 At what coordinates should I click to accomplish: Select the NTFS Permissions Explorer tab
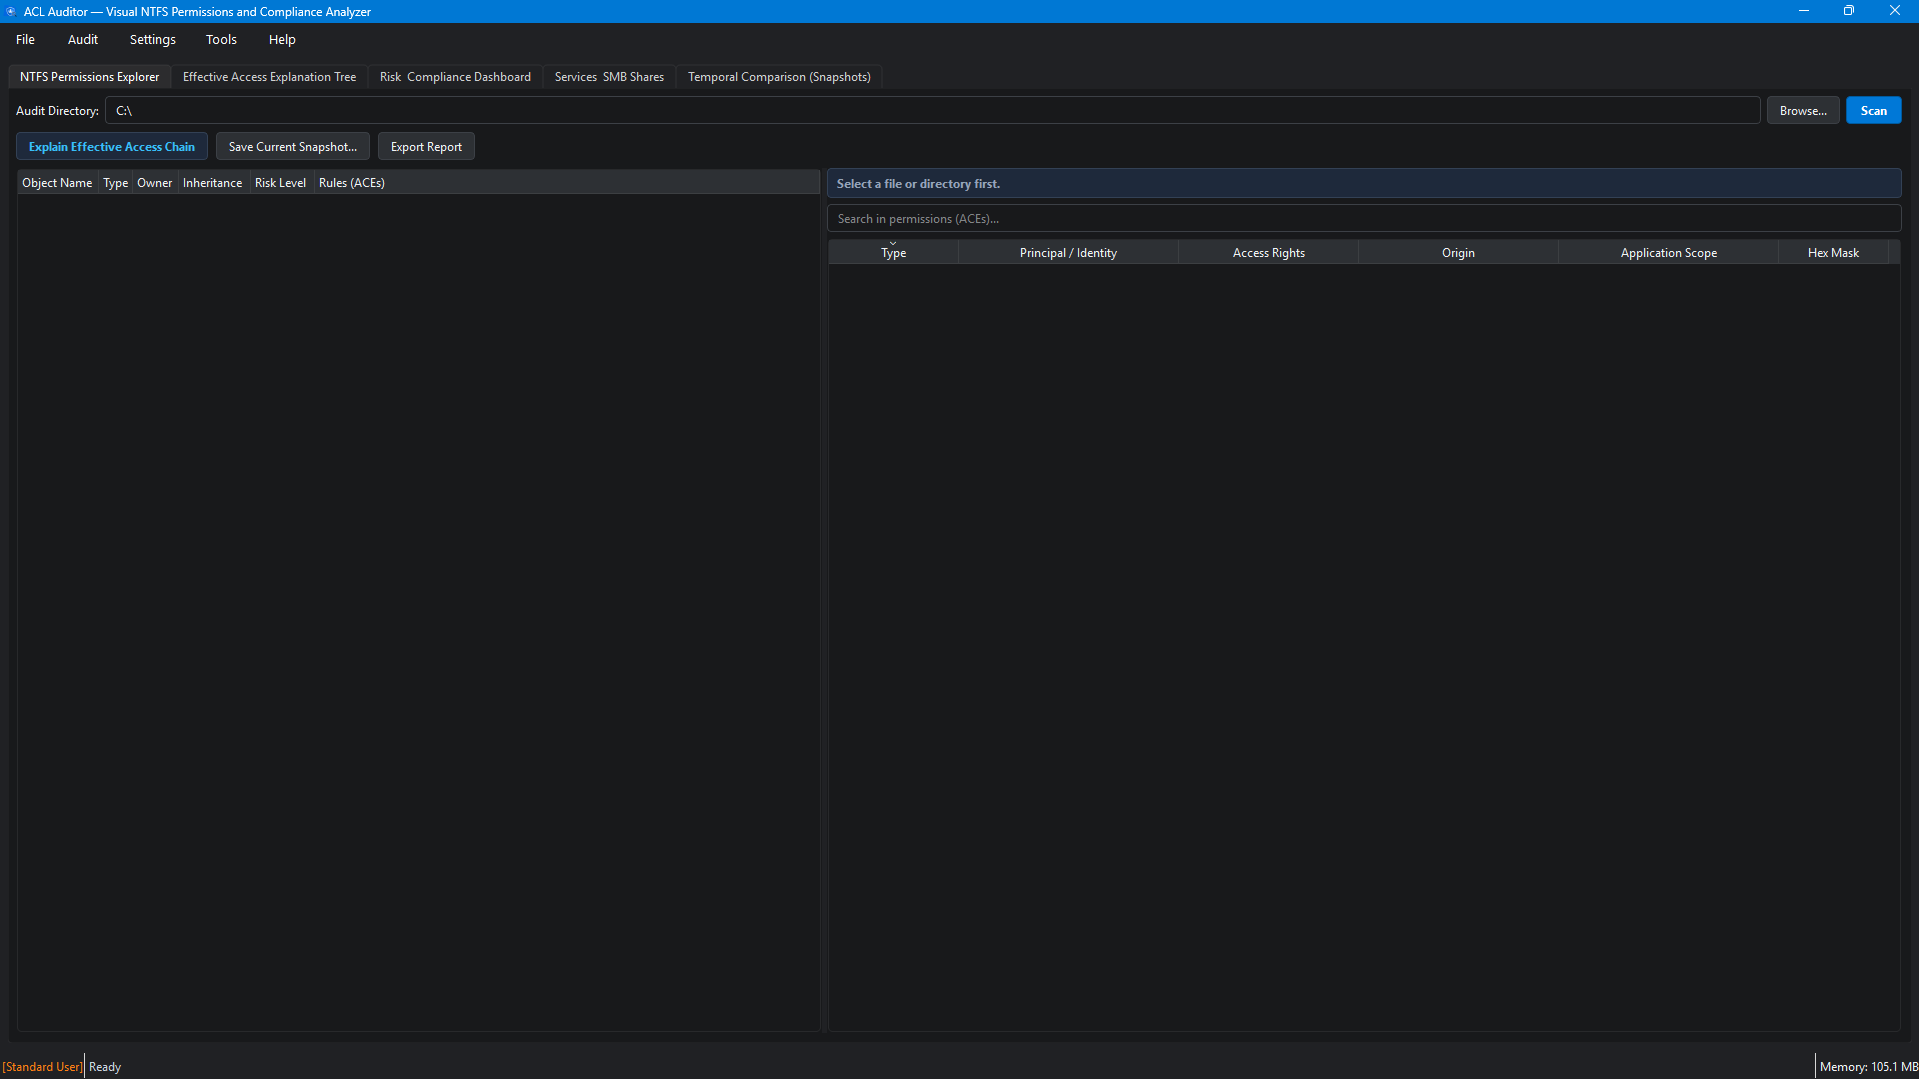[89, 77]
